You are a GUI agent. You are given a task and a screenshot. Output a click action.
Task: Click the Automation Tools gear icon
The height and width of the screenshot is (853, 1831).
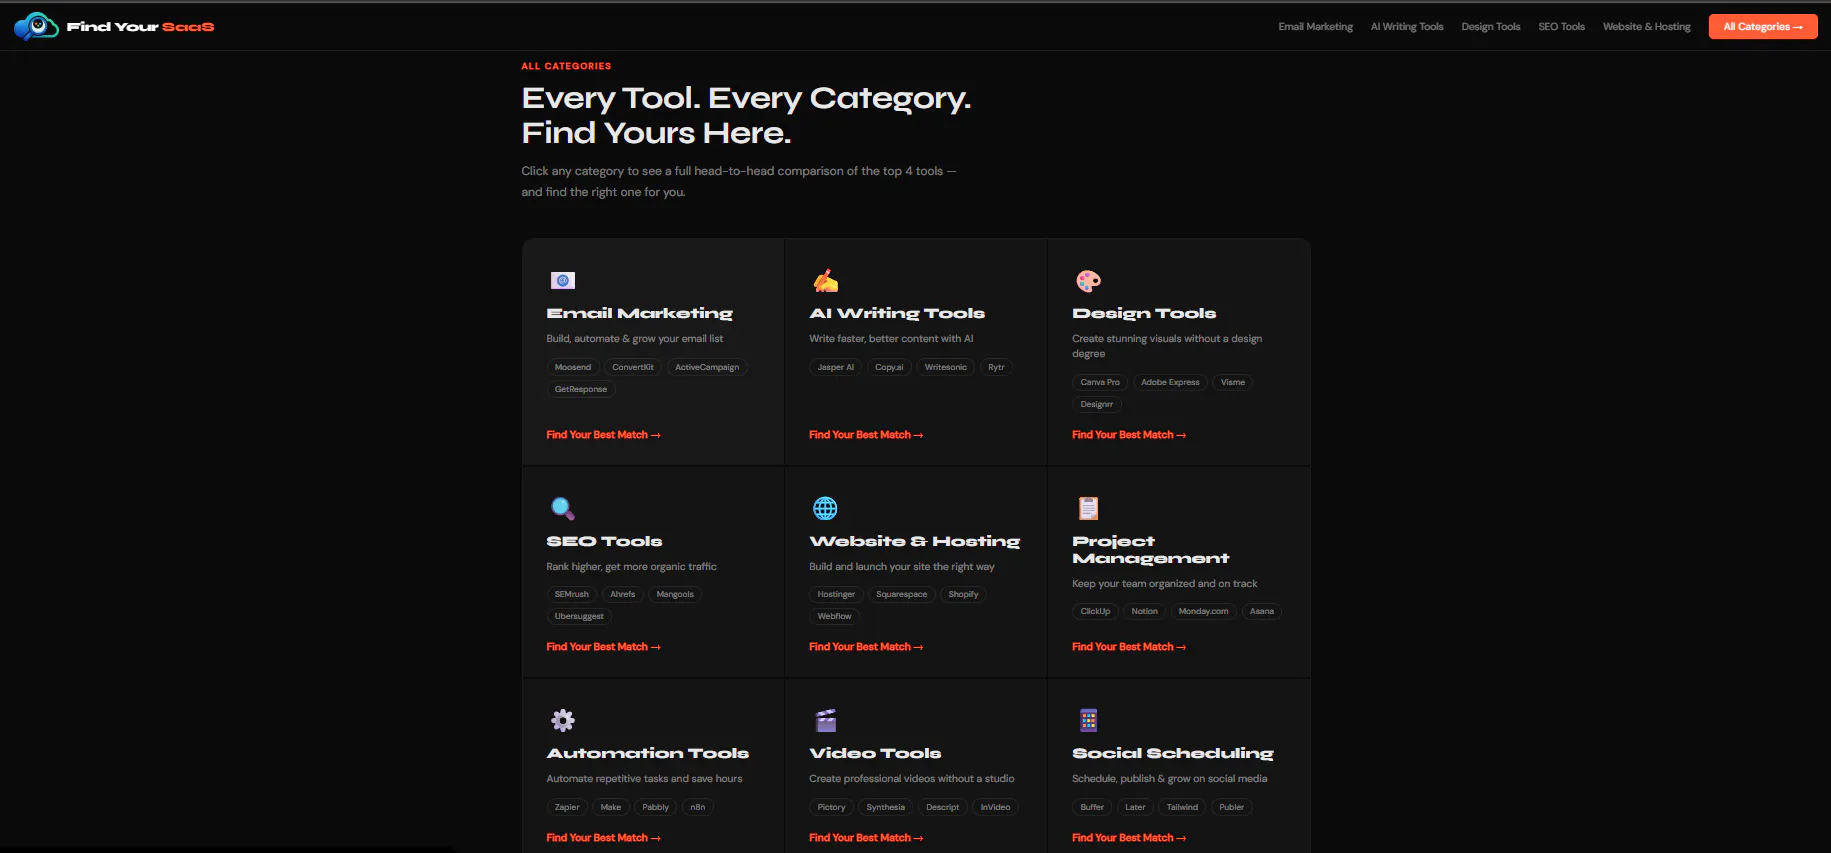click(563, 720)
